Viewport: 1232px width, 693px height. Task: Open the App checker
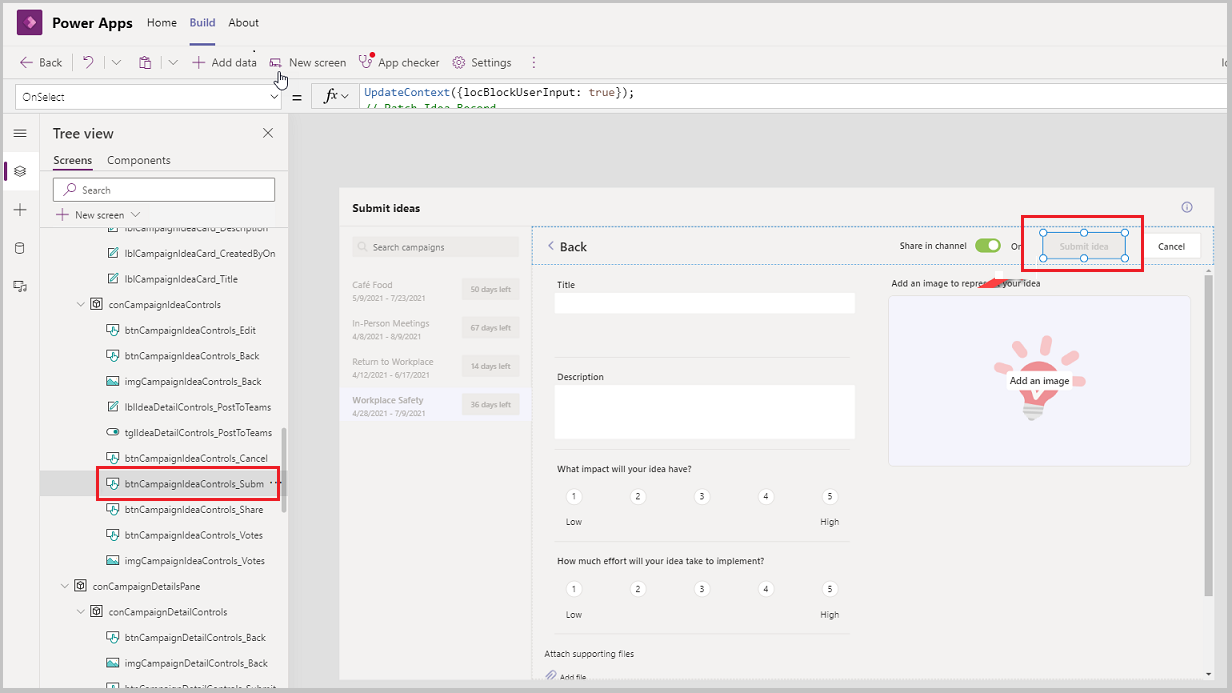pos(399,62)
